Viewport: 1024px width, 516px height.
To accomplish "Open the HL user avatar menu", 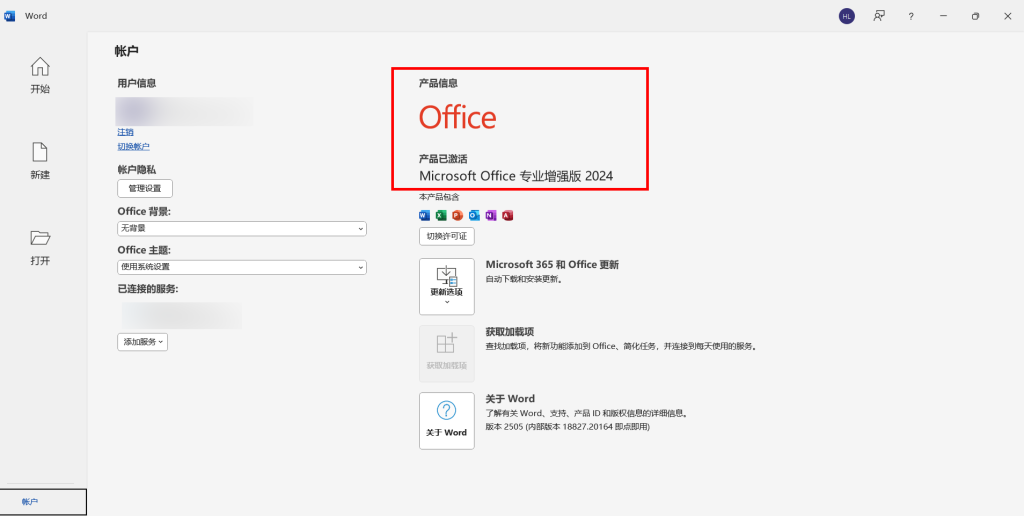I will [x=846, y=16].
